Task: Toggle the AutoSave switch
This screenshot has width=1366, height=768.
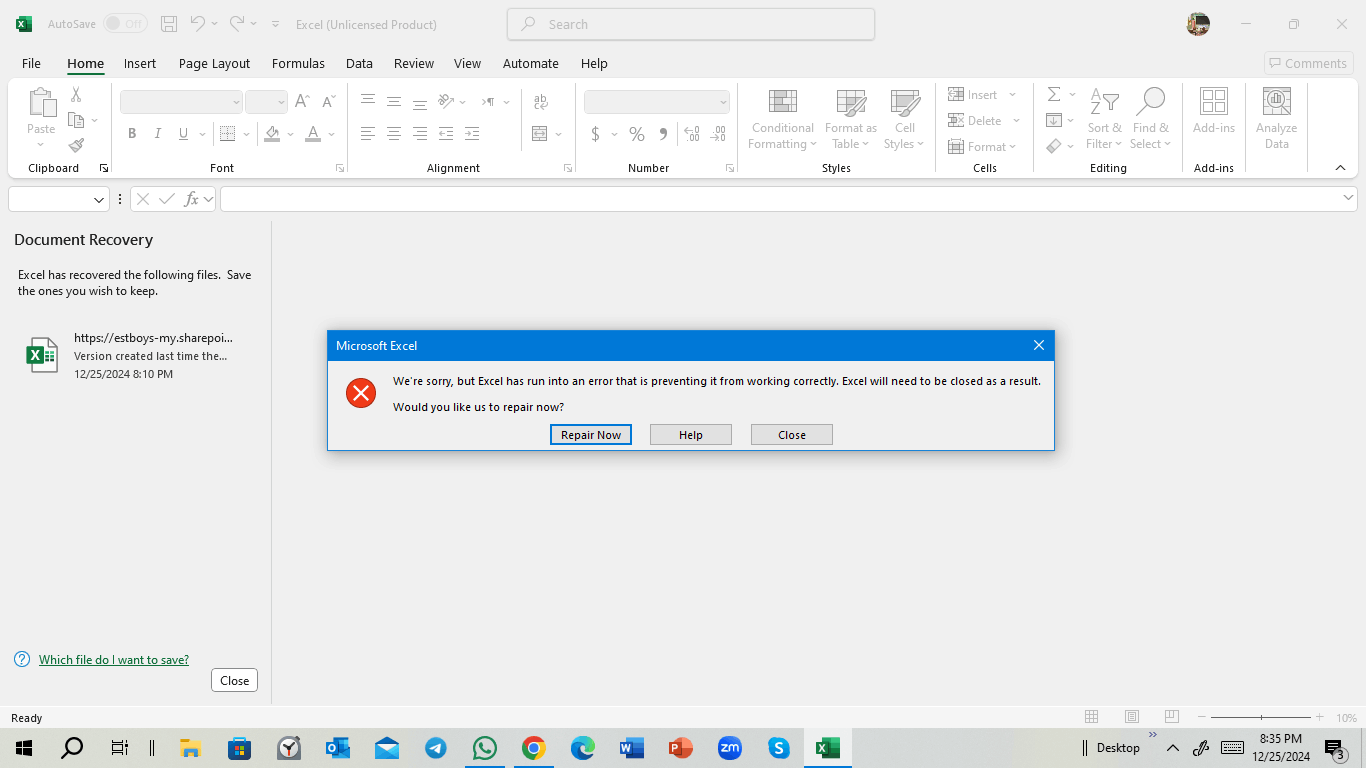Action: (125, 24)
